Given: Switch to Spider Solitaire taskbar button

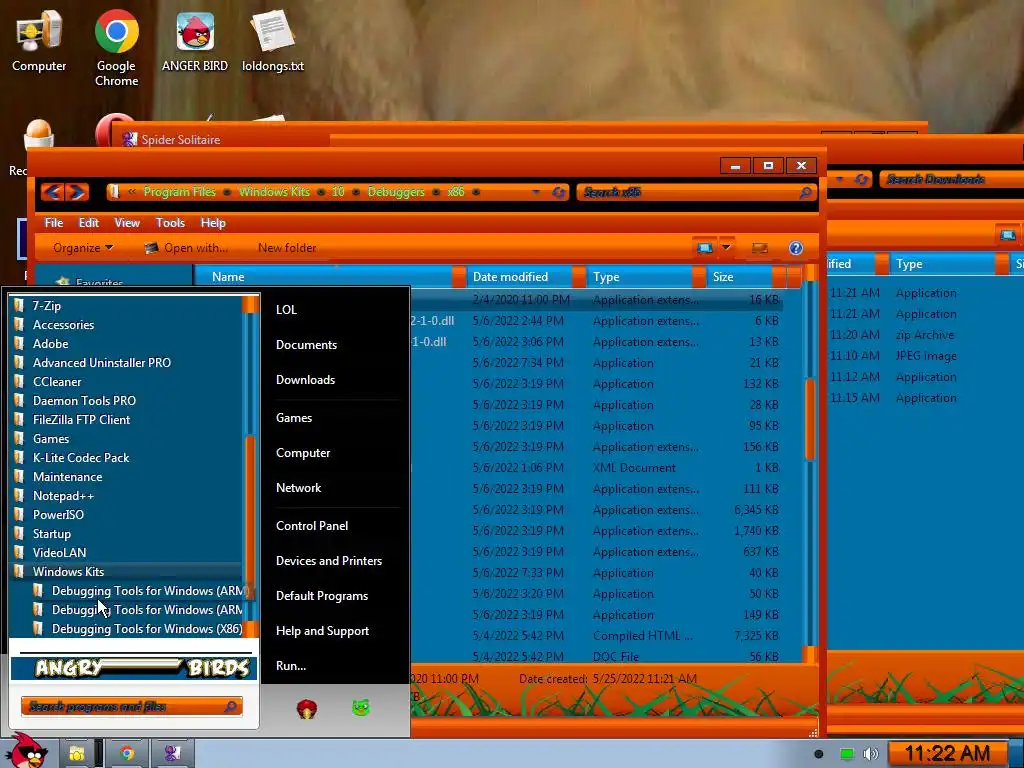Looking at the screenshot, I should click(172, 754).
